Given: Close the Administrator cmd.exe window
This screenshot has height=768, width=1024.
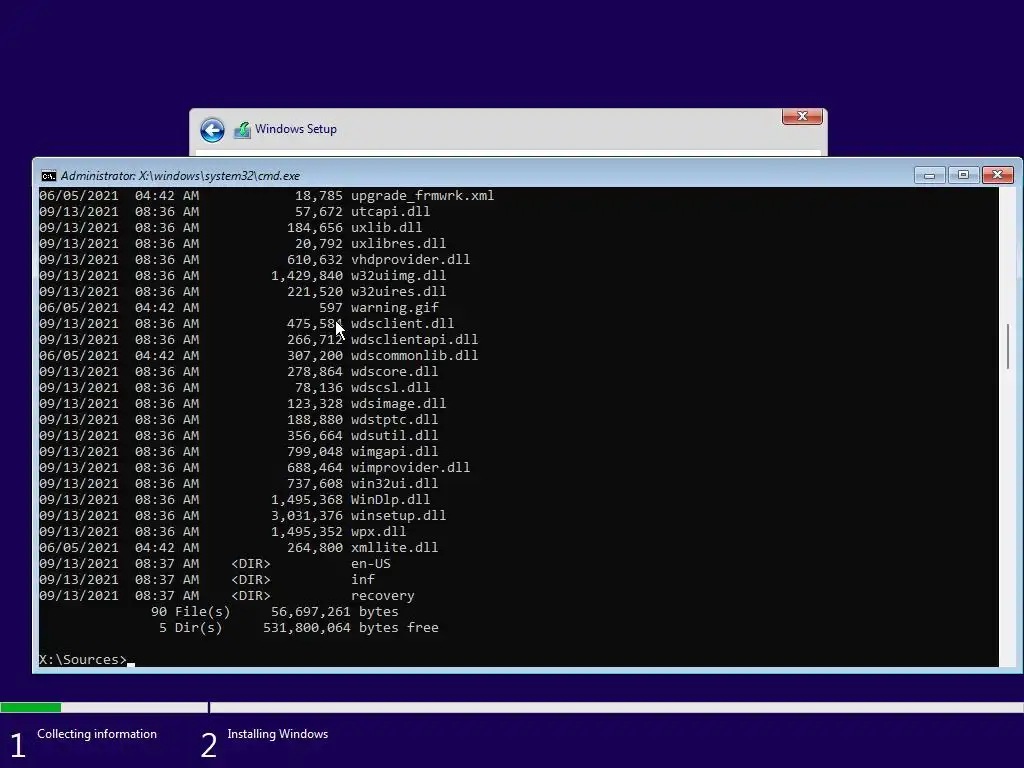Looking at the screenshot, I should 997,175.
